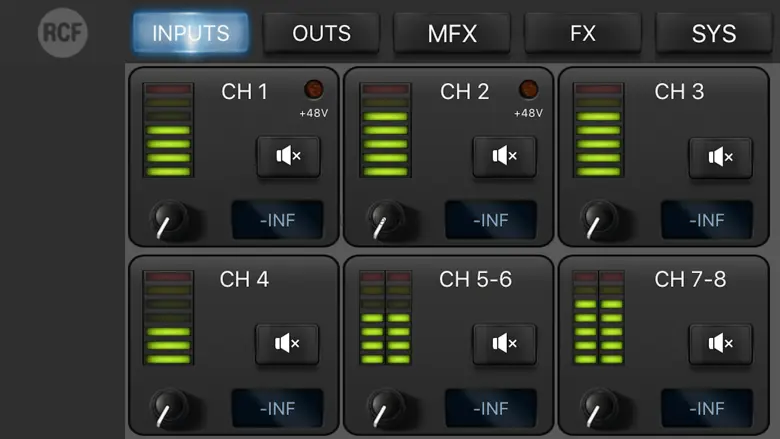Click the CH 2 channel label
The image size is (780, 439).
coord(464,91)
